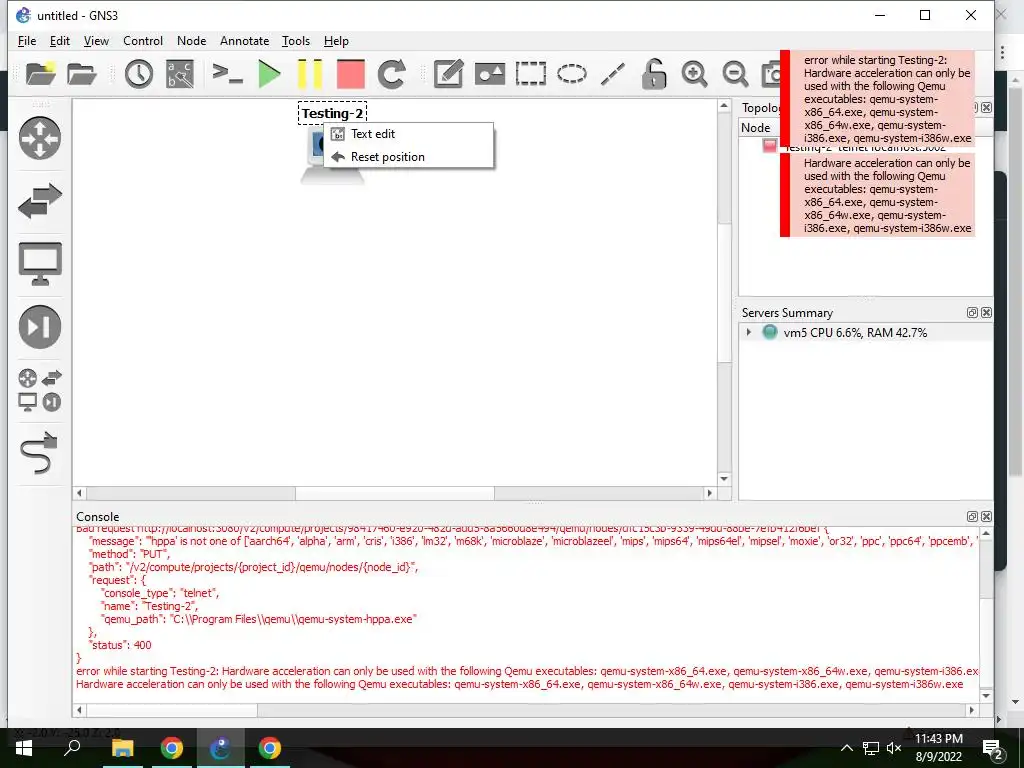Image resolution: width=1024 pixels, height=768 pixels.
Task: Select the draw rectangle tool
Action: (x=530, y=74)
